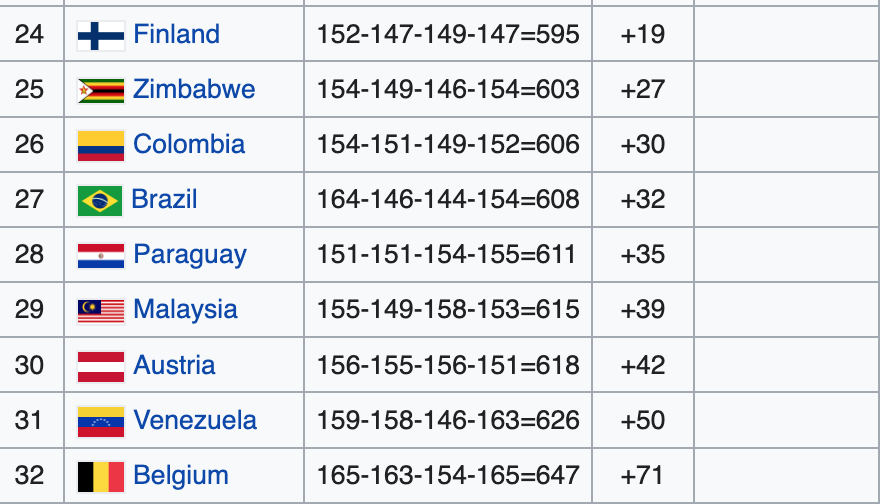Follow the Austria link

(174, 365)
